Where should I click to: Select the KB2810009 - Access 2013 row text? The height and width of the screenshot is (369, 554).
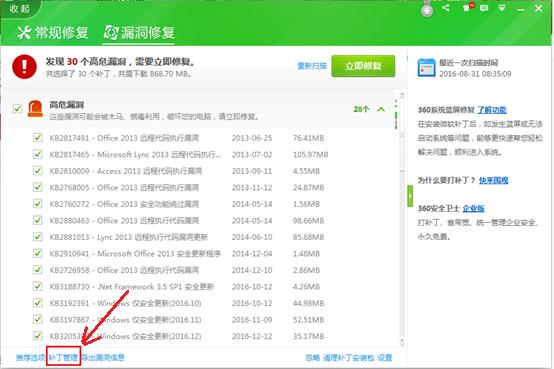point(126,171)
